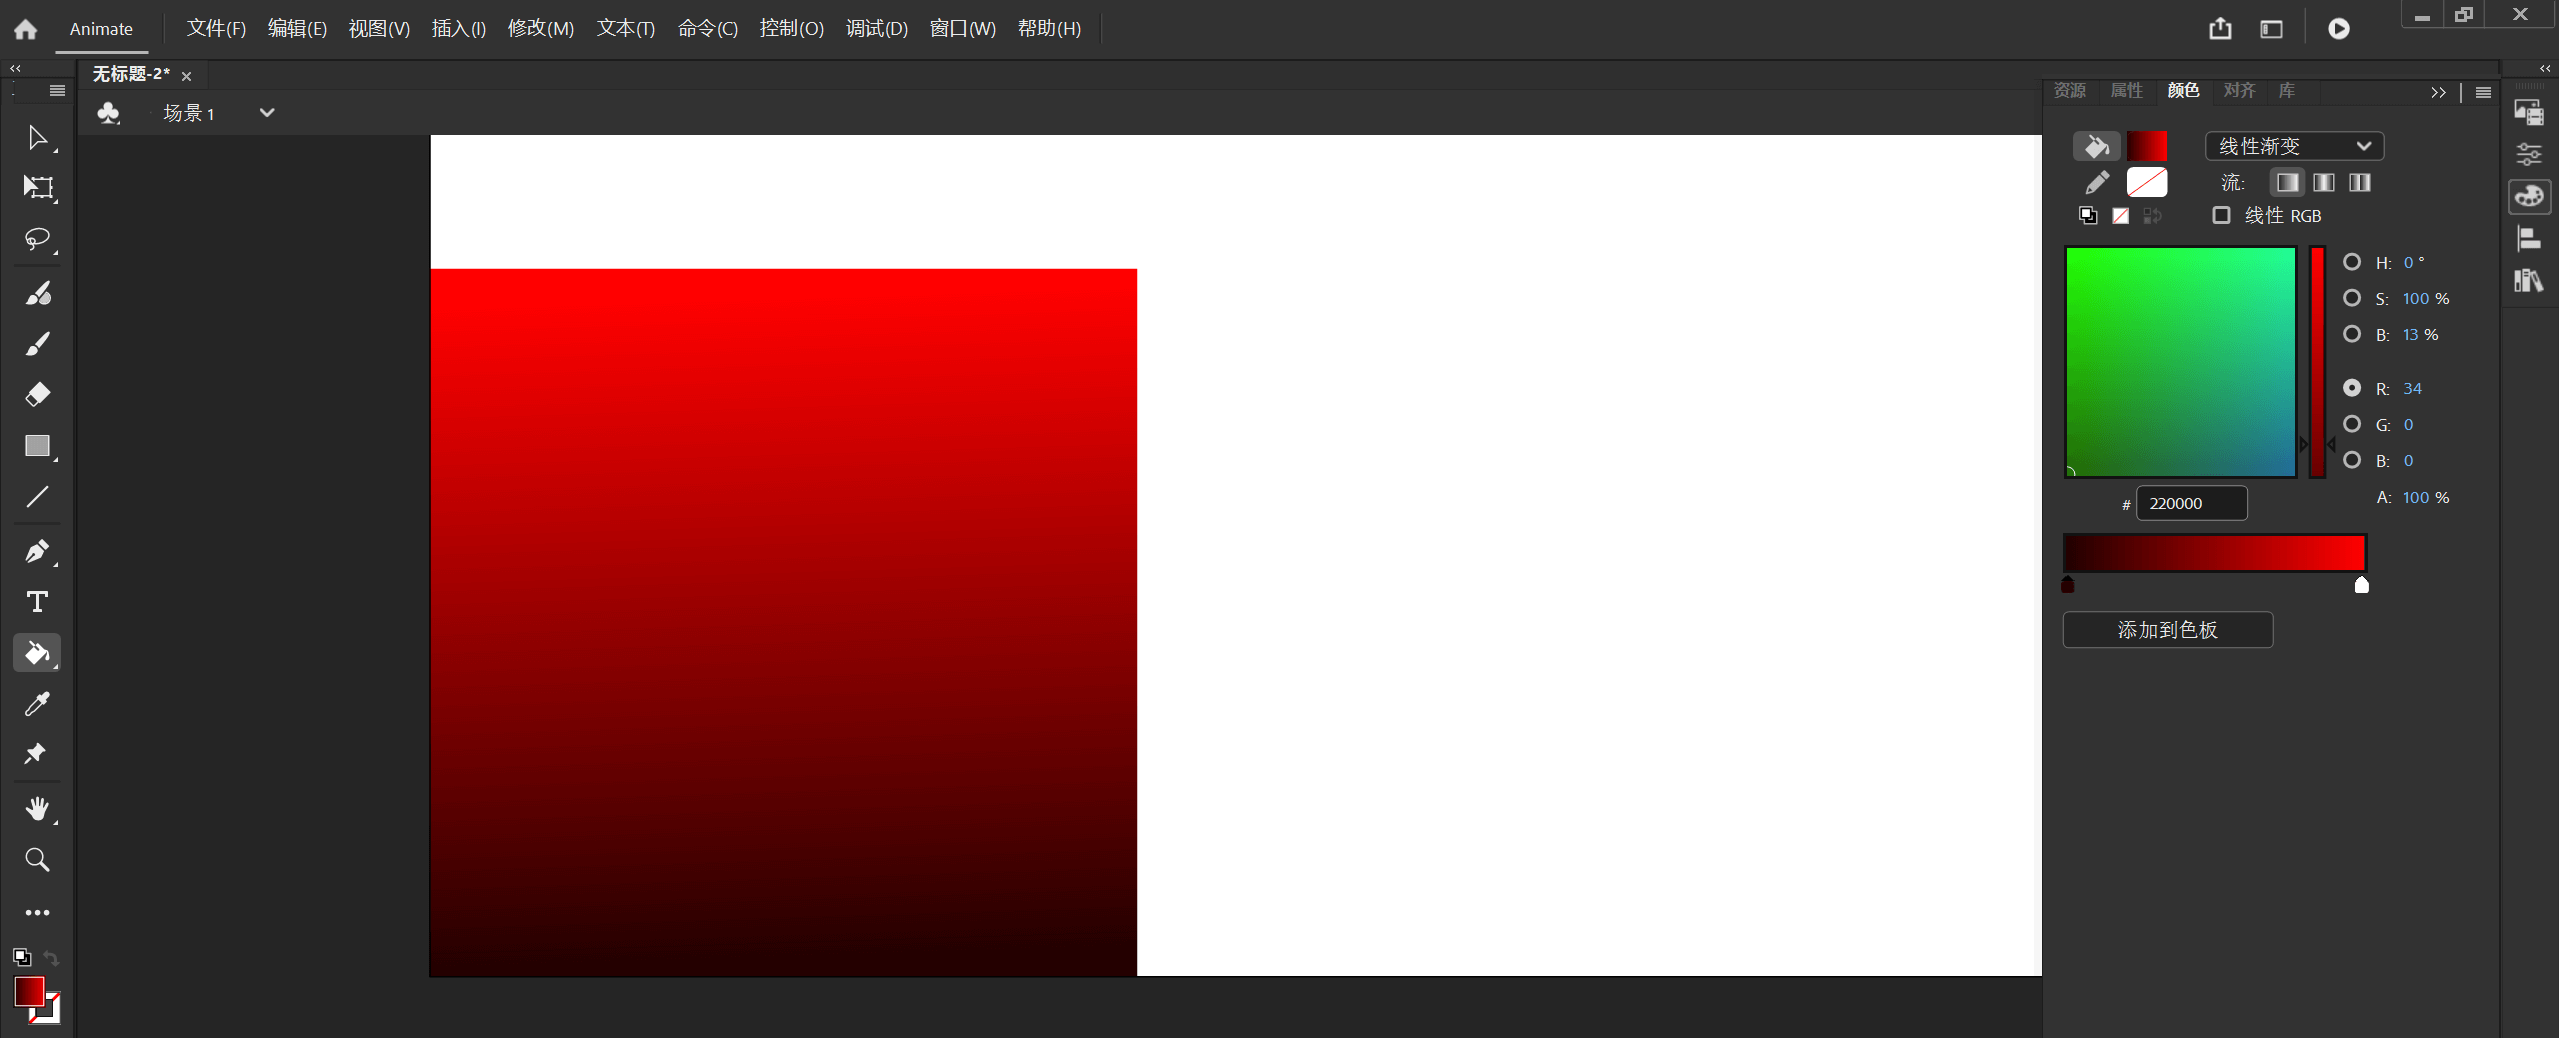
Task: Click the hex color 220000 field
Action: [2191, 503]
